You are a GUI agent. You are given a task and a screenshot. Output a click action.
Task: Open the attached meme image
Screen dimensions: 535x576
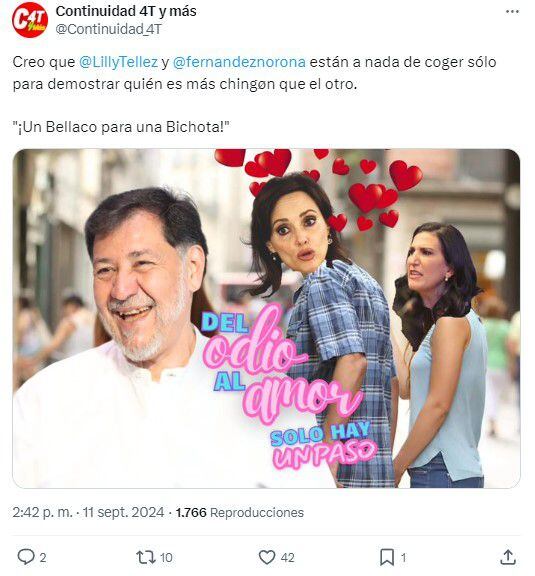[x=266, y=318]
